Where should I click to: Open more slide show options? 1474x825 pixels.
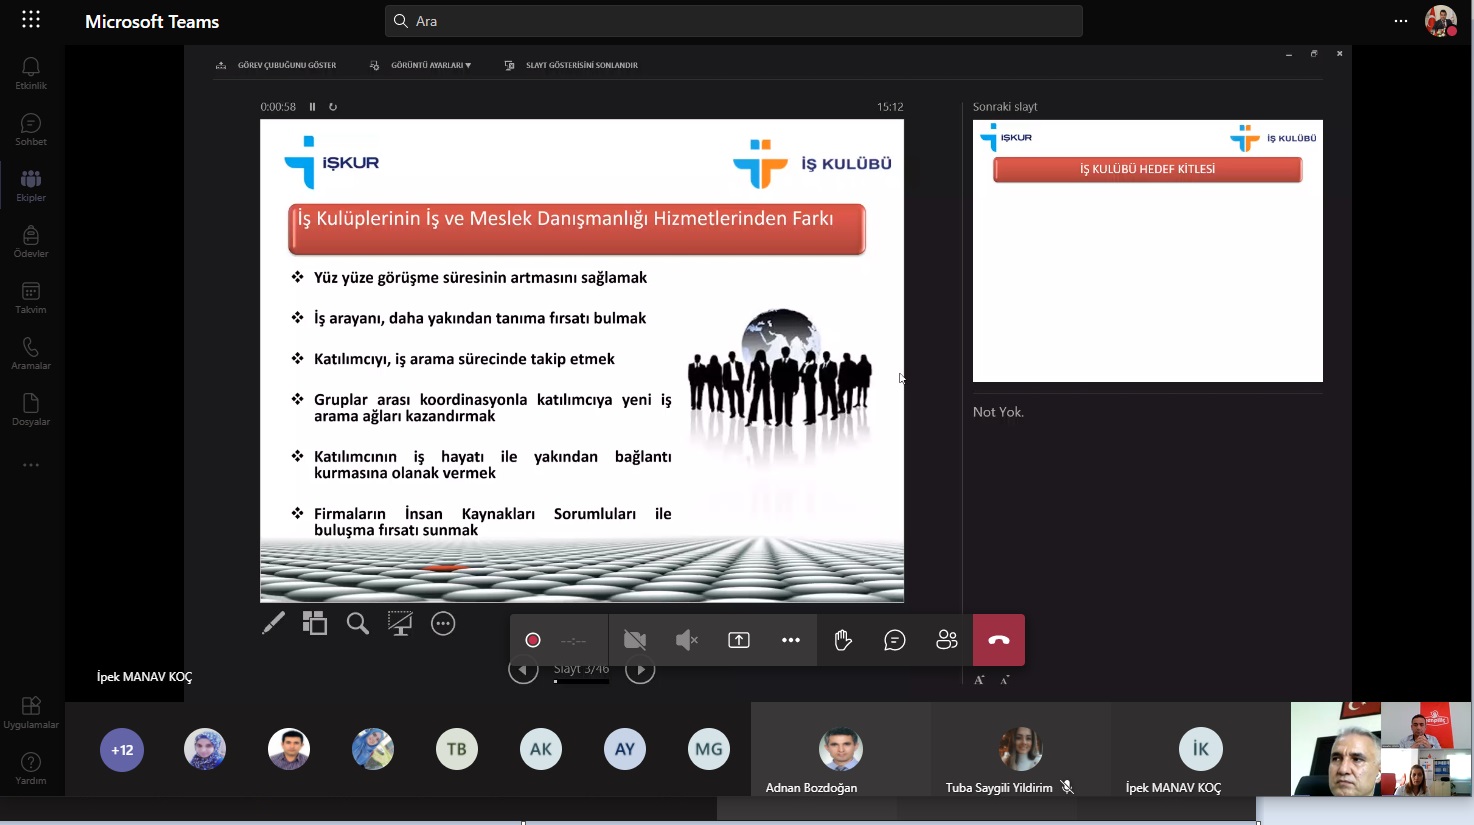click(x=443, y=624)
